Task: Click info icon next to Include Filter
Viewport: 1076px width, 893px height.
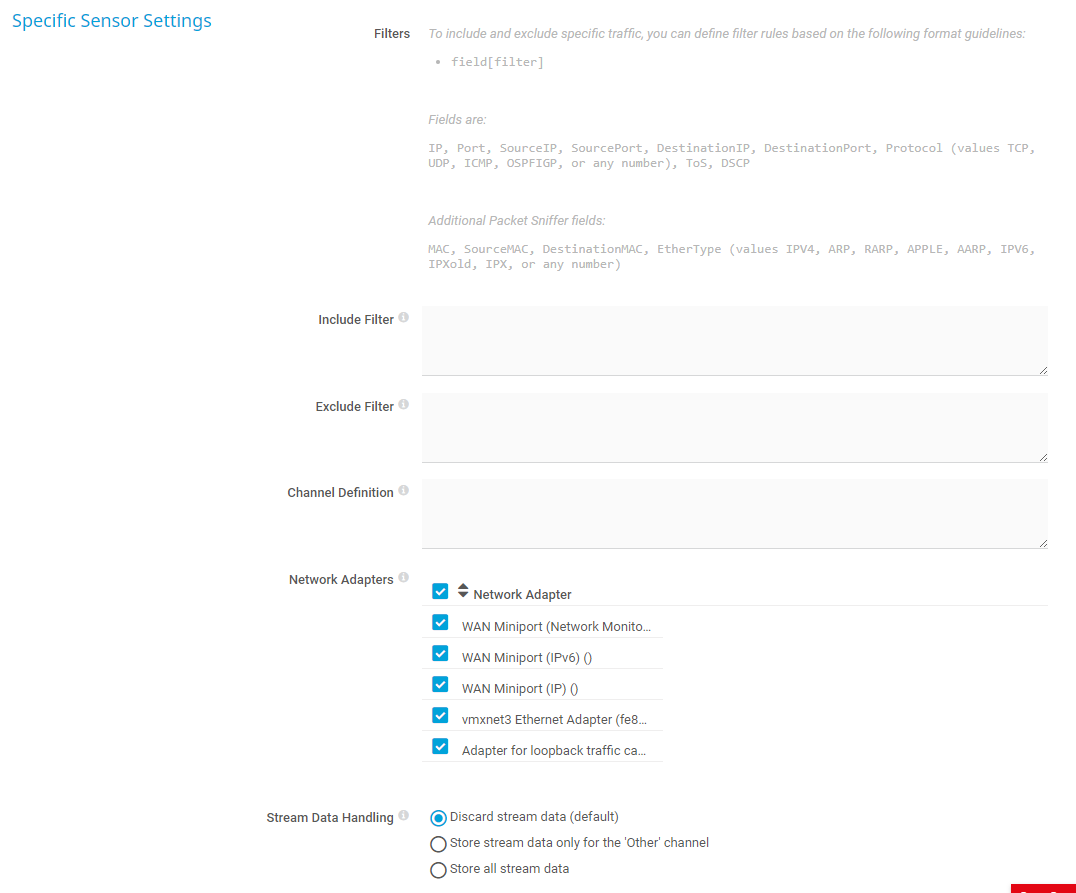Action: click(x=404, y=318)
